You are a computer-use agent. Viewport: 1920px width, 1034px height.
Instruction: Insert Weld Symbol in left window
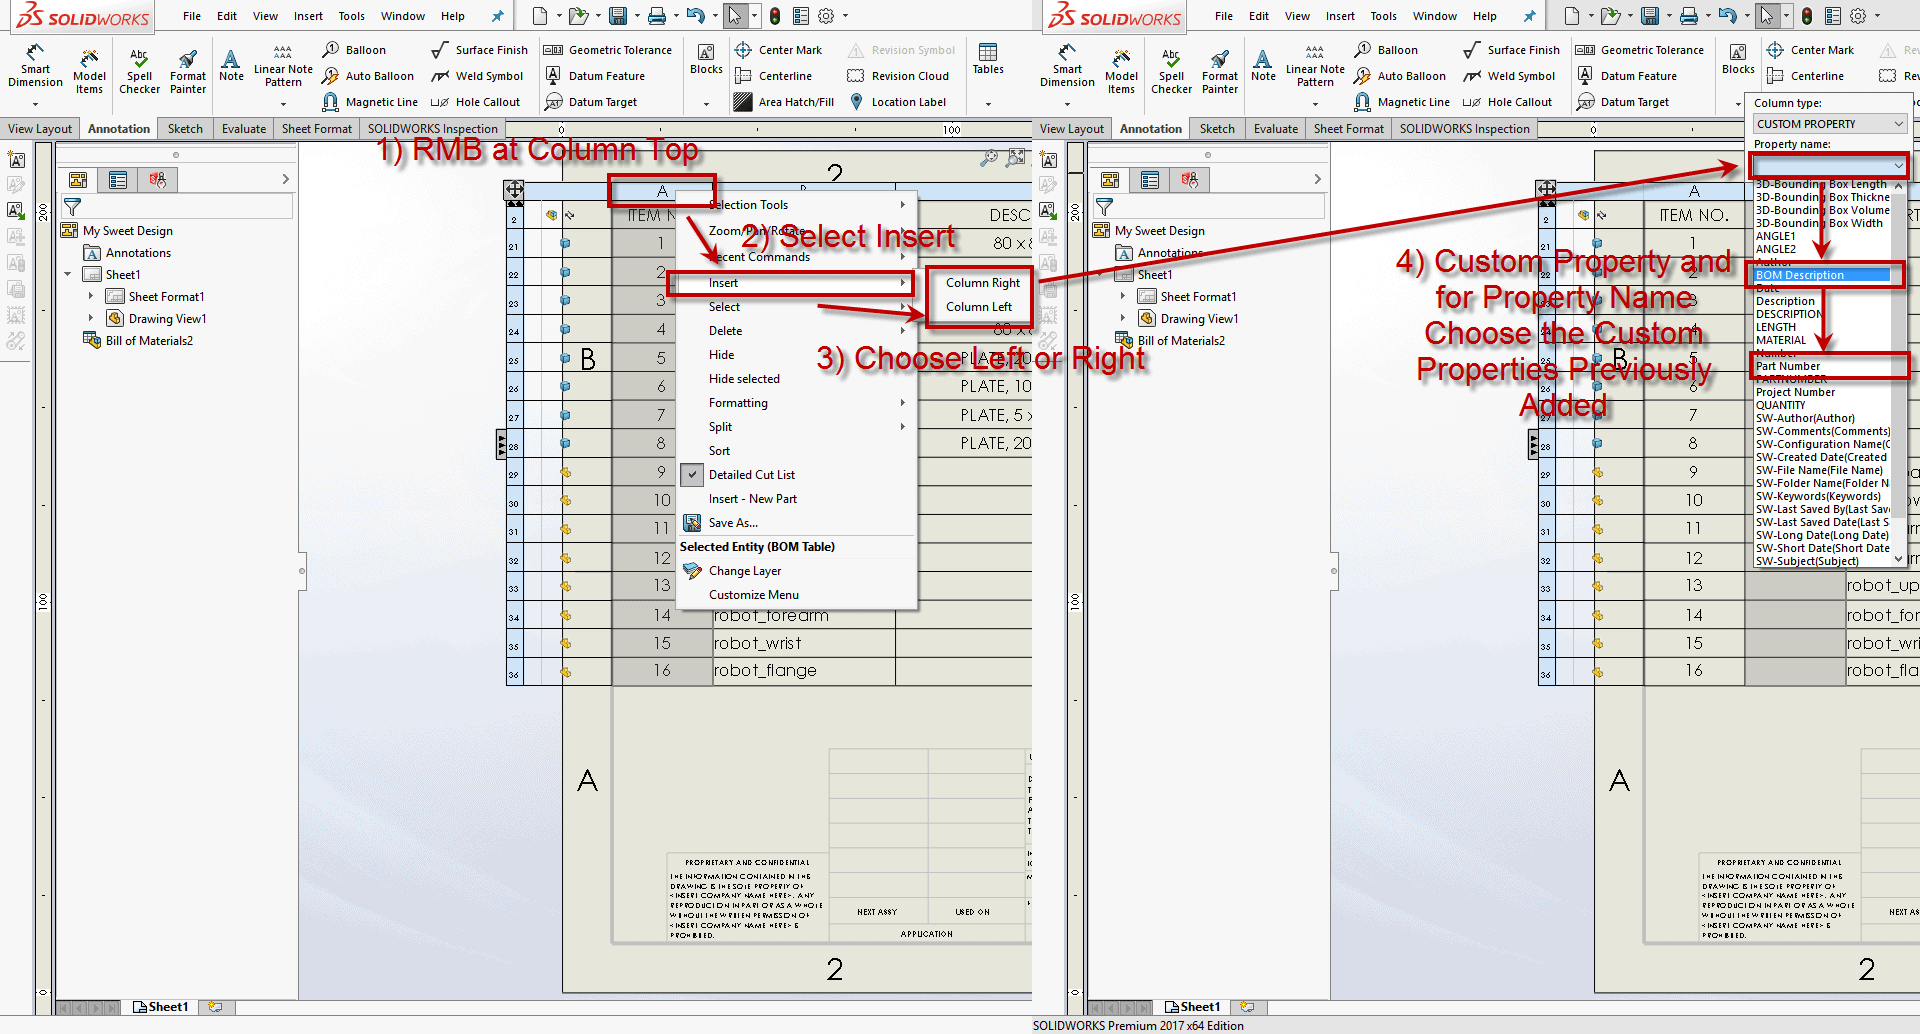(477, 76)
